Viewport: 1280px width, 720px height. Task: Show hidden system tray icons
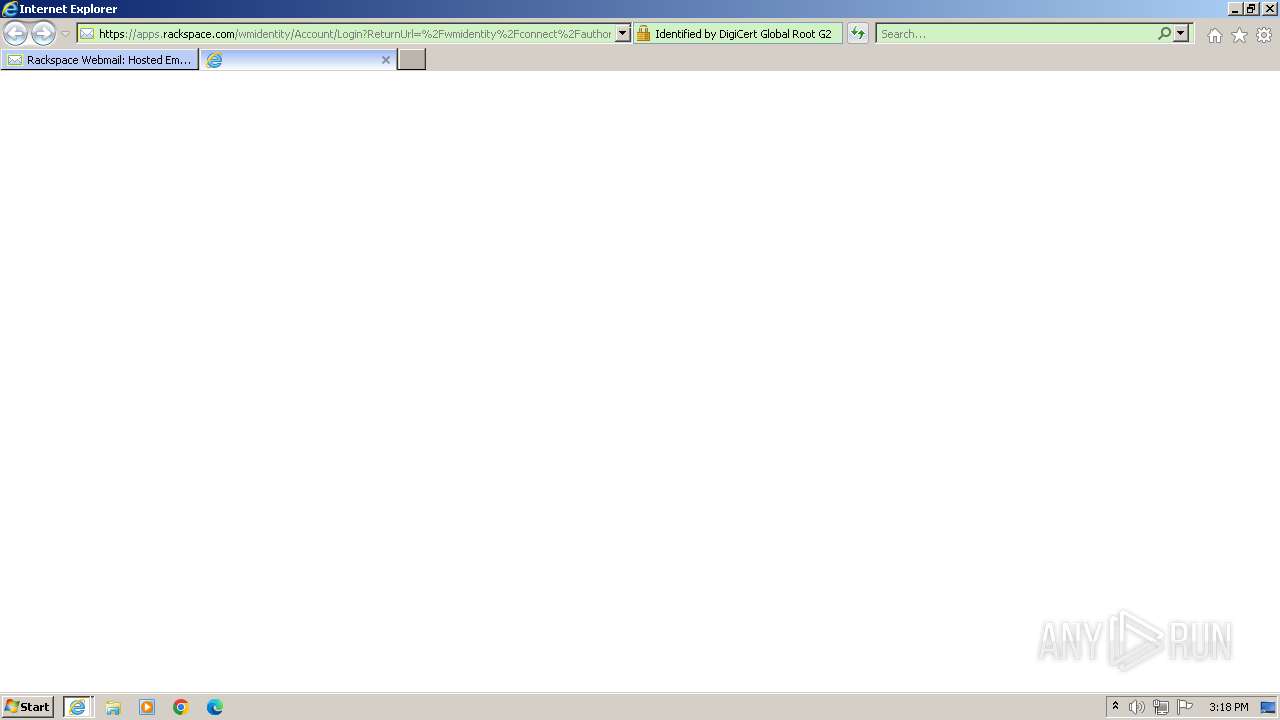coord(1115,707)
